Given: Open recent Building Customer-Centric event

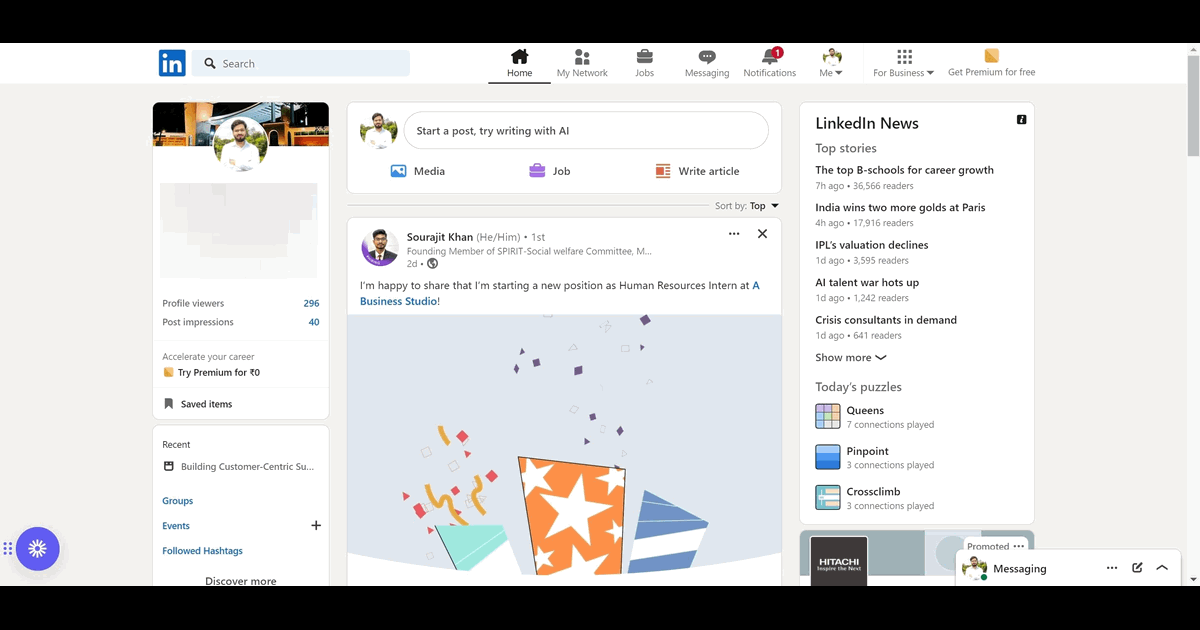Looking at the screenshot, I should pyautogui.click(x=239, y=466).
